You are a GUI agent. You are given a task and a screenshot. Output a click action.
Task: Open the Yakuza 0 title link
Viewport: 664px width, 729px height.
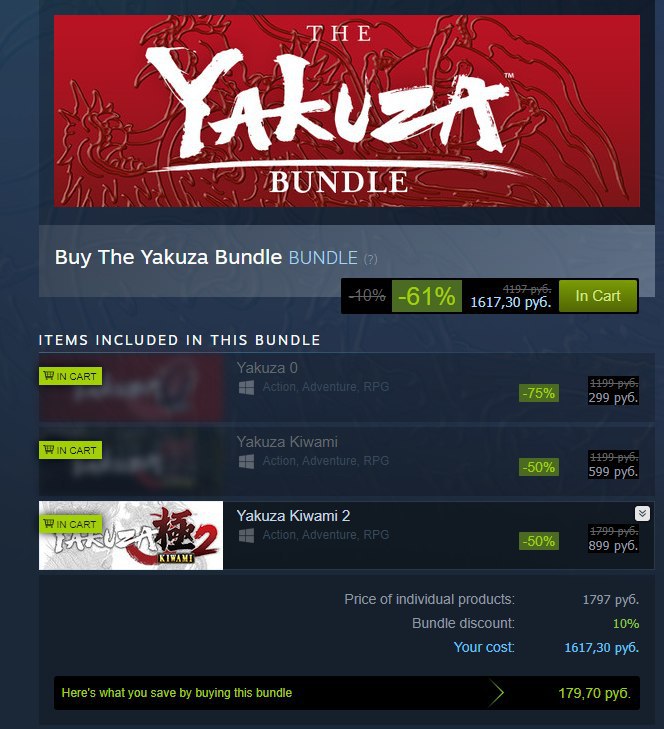(267, 368)
